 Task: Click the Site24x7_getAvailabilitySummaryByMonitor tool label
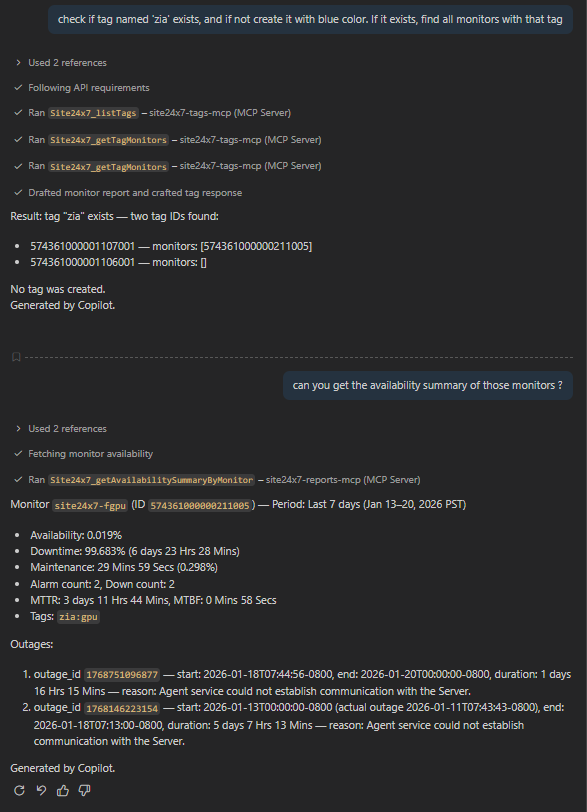[x=151, y=480]
